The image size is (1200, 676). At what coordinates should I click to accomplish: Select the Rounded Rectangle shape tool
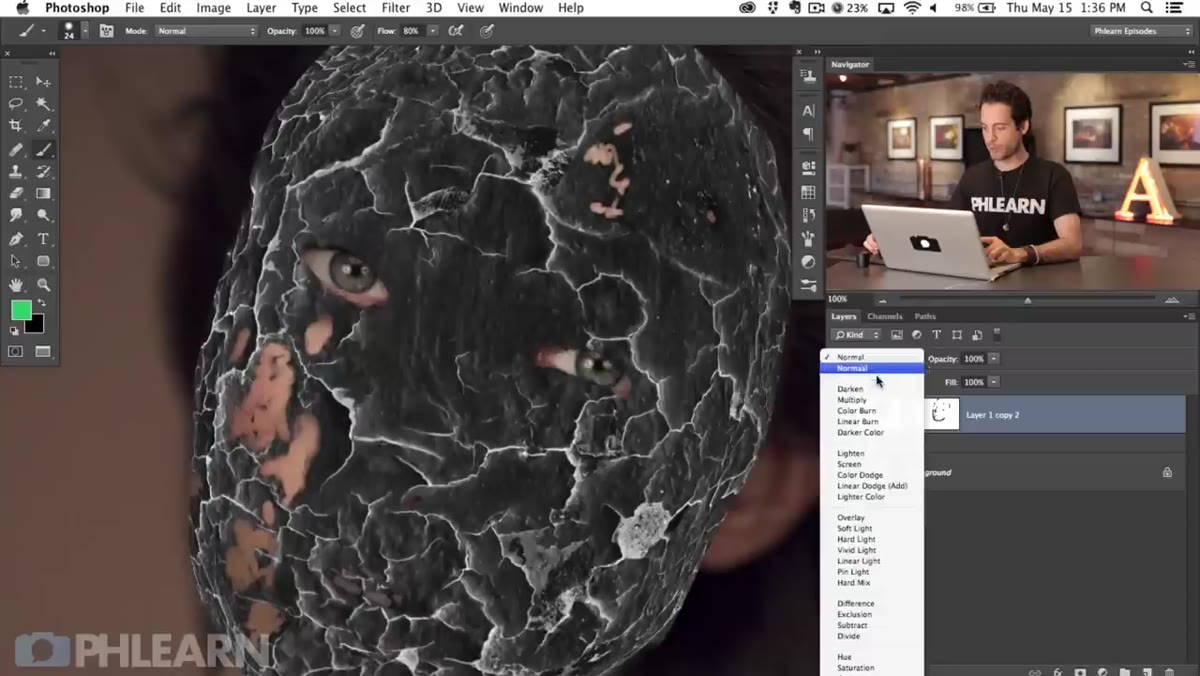tap(43, 261)
